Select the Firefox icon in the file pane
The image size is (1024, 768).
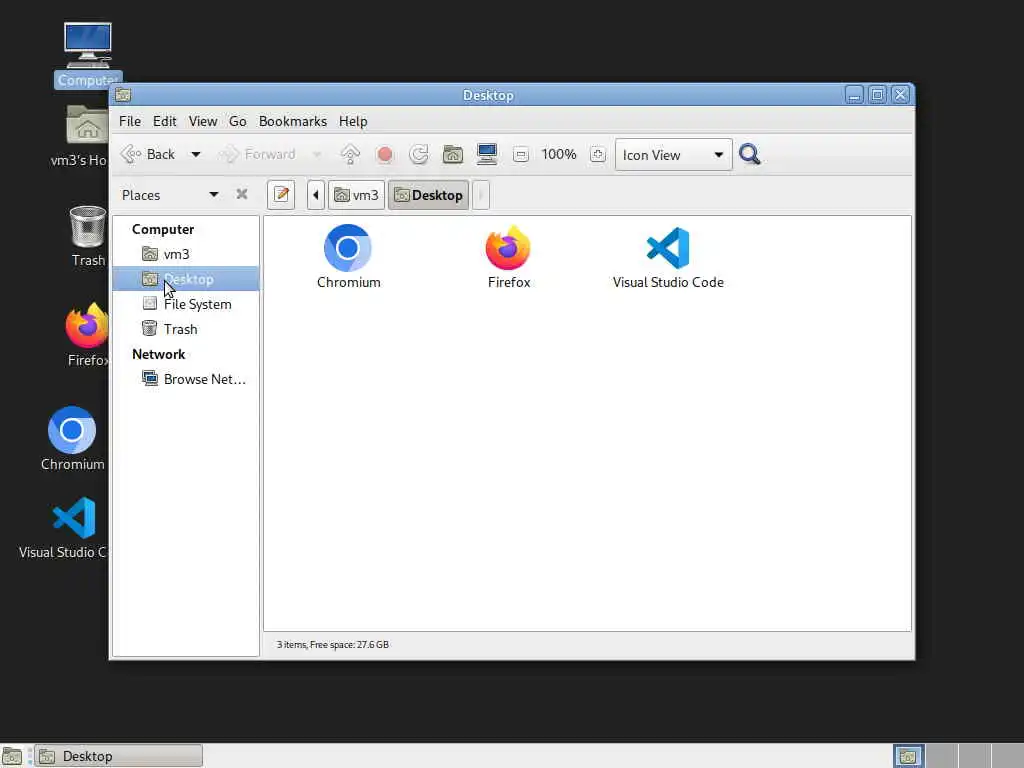[509, 257]
